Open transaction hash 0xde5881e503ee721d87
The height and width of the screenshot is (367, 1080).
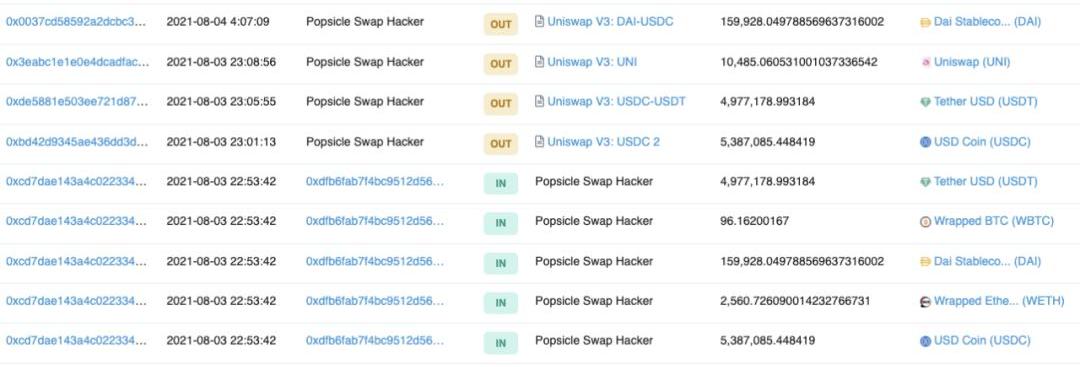click(x=76, y=102)
